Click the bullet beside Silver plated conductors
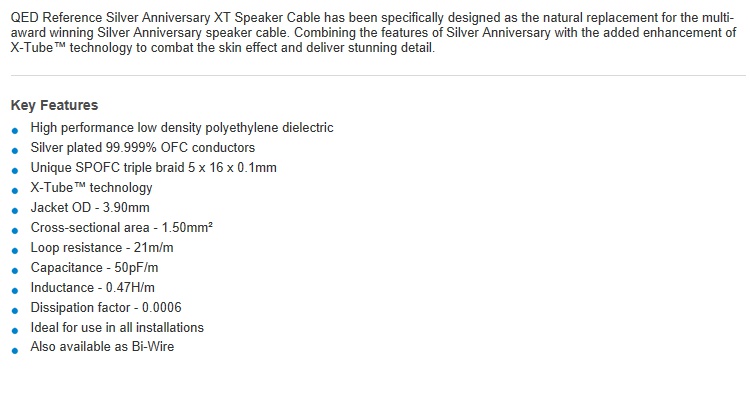This screenshot has width=750, height=393. click(x=15, y=151)
